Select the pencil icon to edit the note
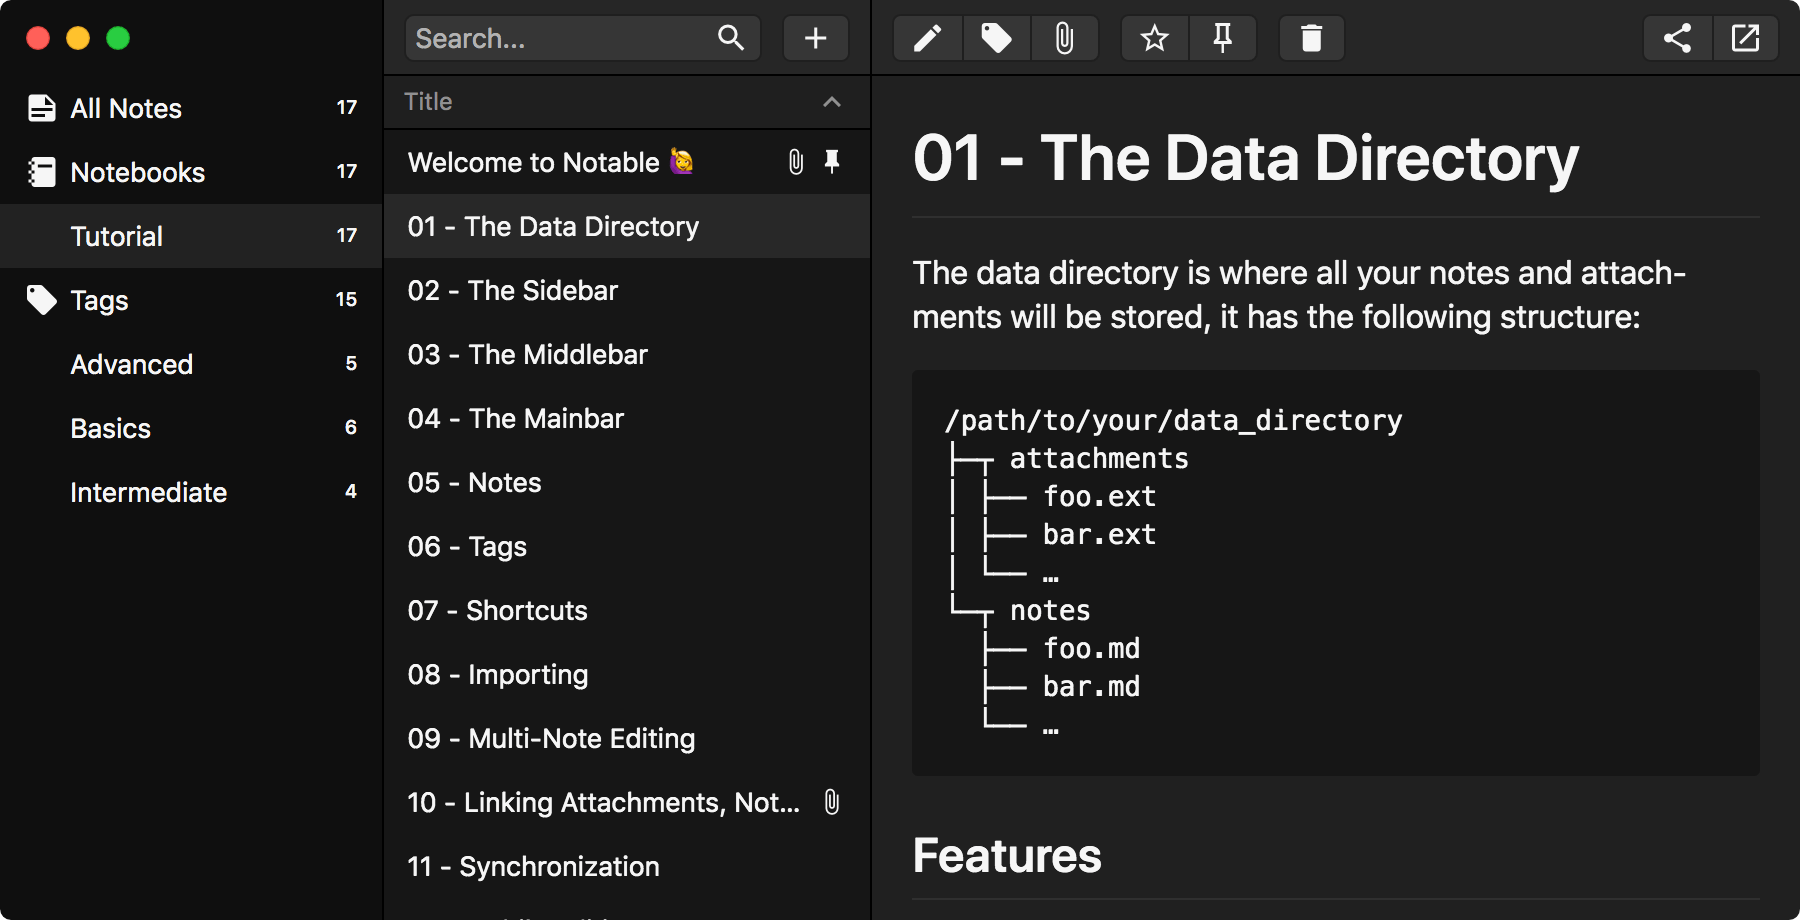 (x=927, y=38)
